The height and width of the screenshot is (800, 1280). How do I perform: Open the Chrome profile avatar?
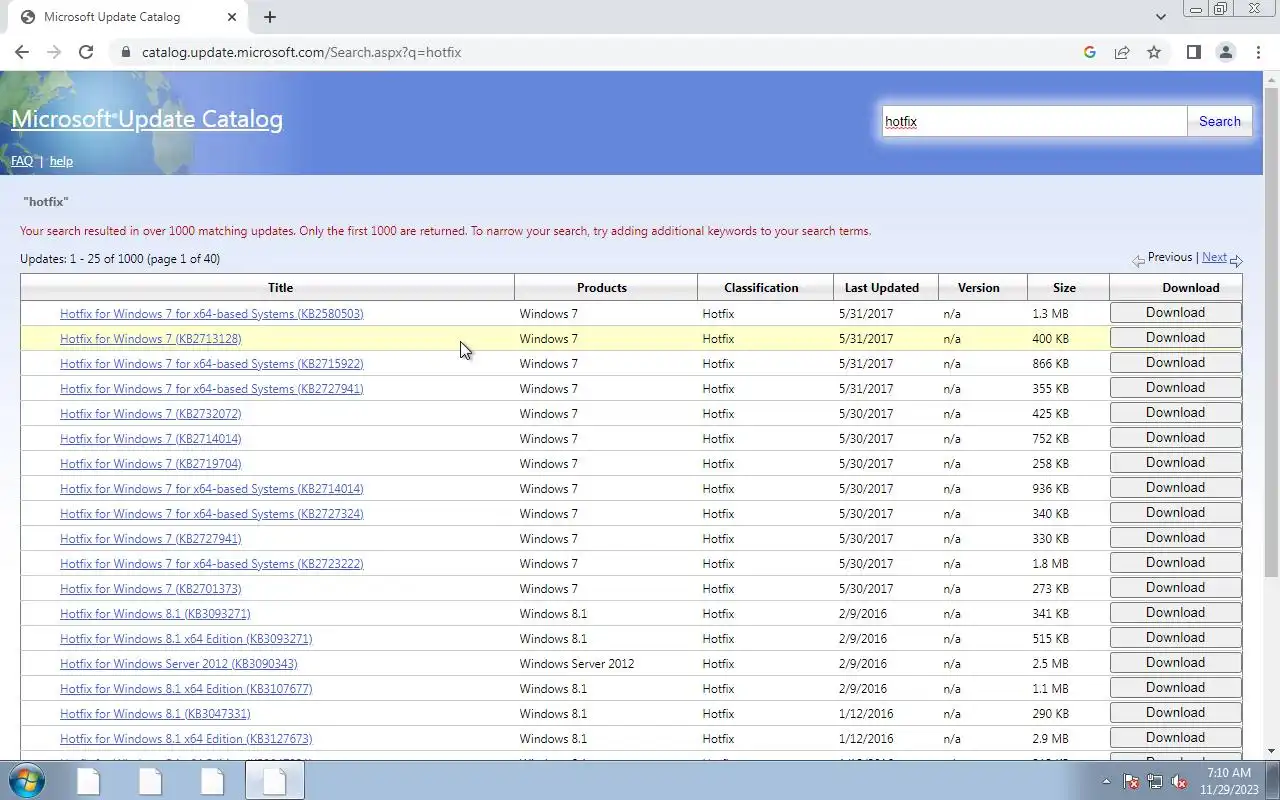pyautogui.click(x=1225, y=52)
